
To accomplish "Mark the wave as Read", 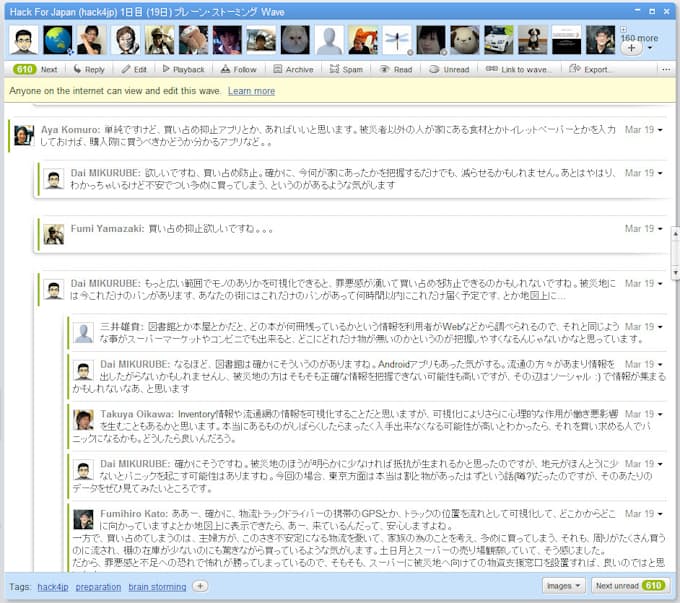I will tap(396, 70).
